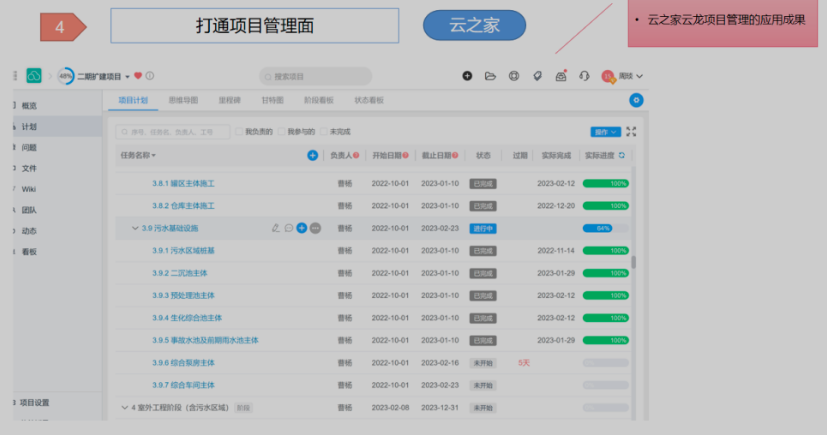
Task: Open task link 3.9.2 二沉池主体
Action: coord(179,273)
